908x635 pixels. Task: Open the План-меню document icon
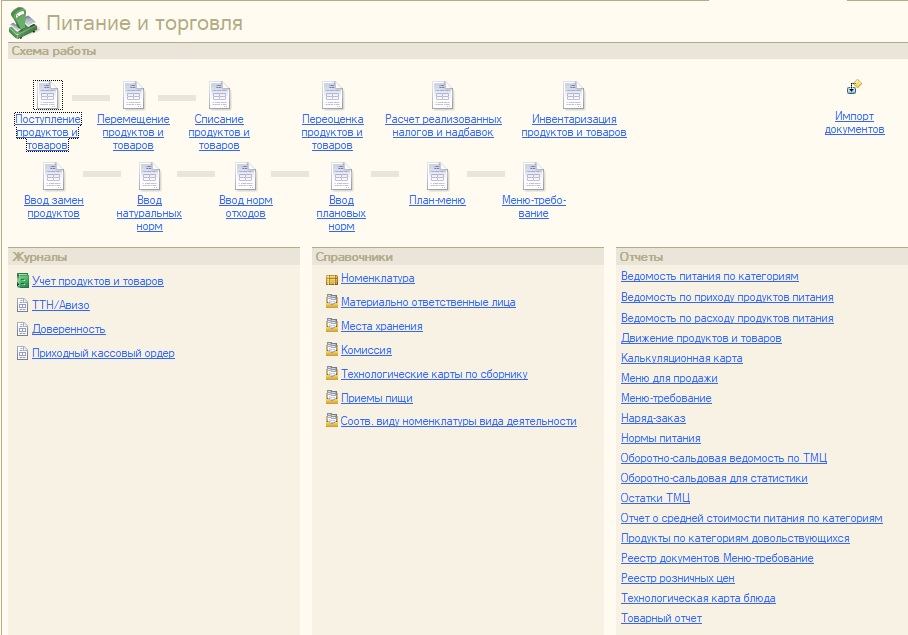[x=437, y=177]
